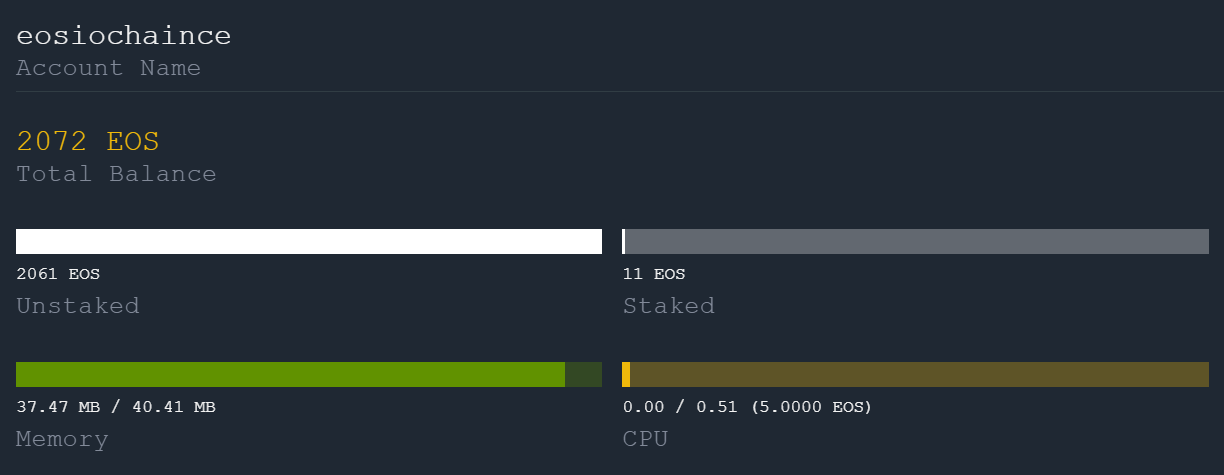Click the 11 EOS staked amount
The height and width of the screenshot is (475, 1224).
[654, 274]
